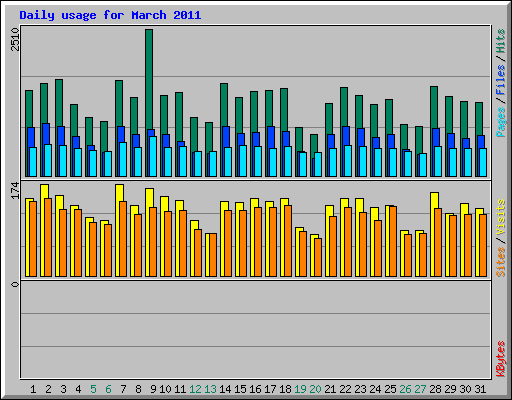Click the day 10 label on the x-axis

[165, 389]
